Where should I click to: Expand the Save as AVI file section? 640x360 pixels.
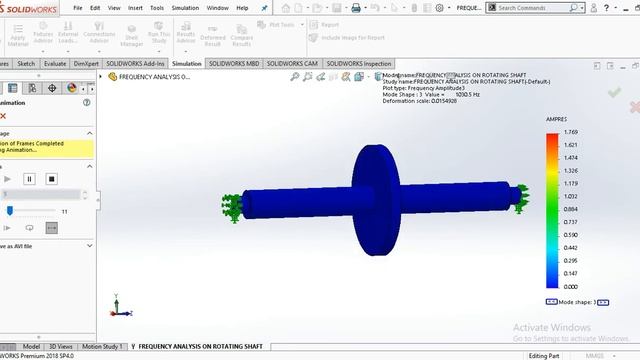pos(89,246)
